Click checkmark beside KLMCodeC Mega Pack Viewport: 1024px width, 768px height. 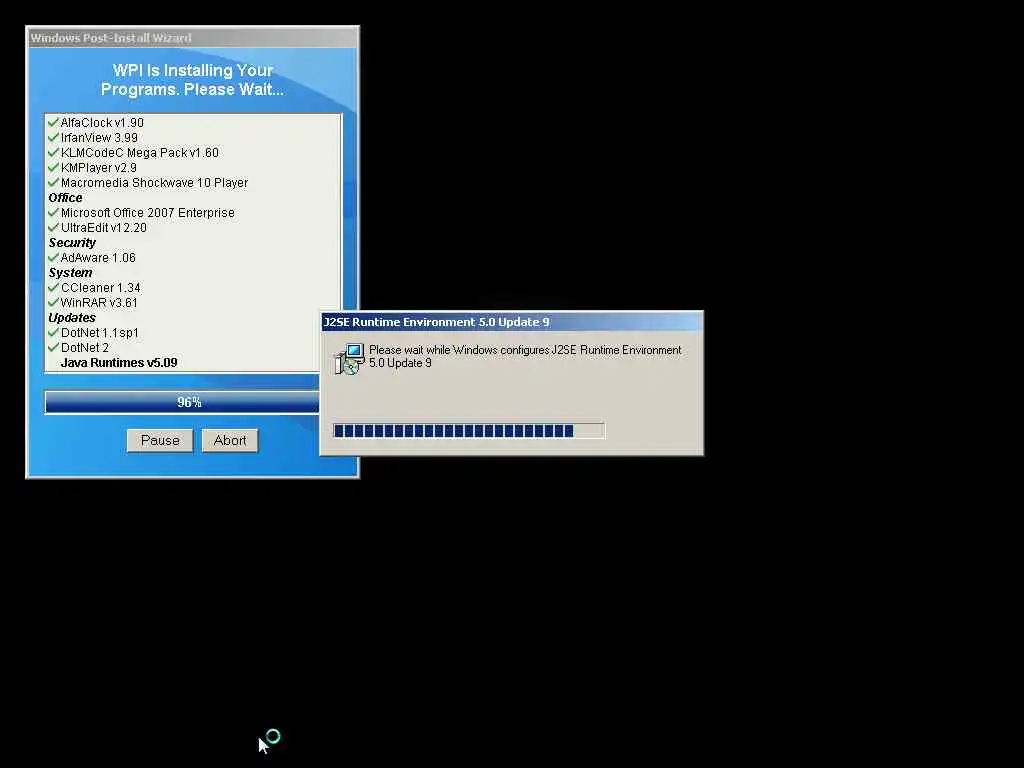click(x=54, y=152)
